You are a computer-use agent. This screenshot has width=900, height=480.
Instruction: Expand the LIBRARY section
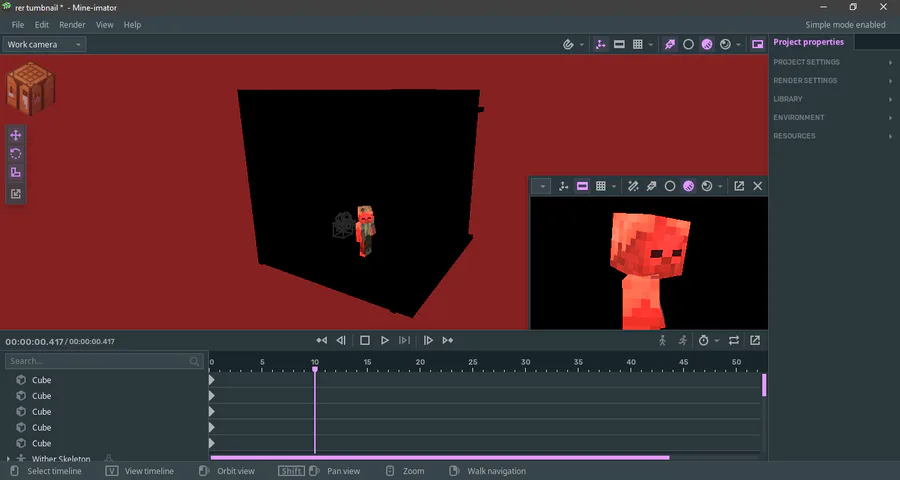[x=833, y=99]
